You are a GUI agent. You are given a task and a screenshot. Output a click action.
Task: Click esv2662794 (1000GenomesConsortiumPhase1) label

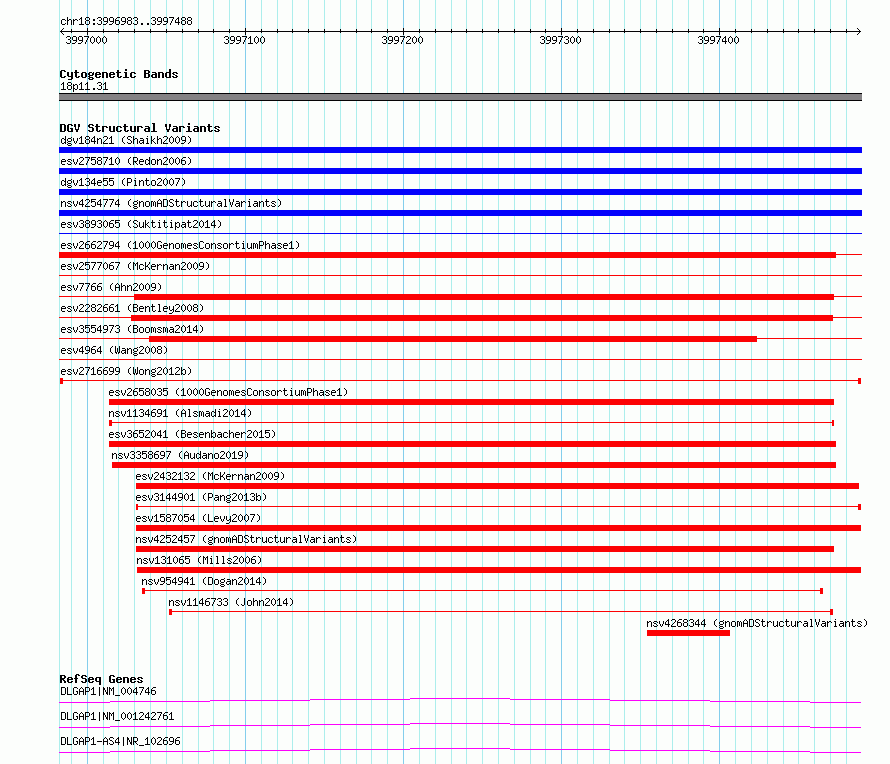[x=180, y=245]
